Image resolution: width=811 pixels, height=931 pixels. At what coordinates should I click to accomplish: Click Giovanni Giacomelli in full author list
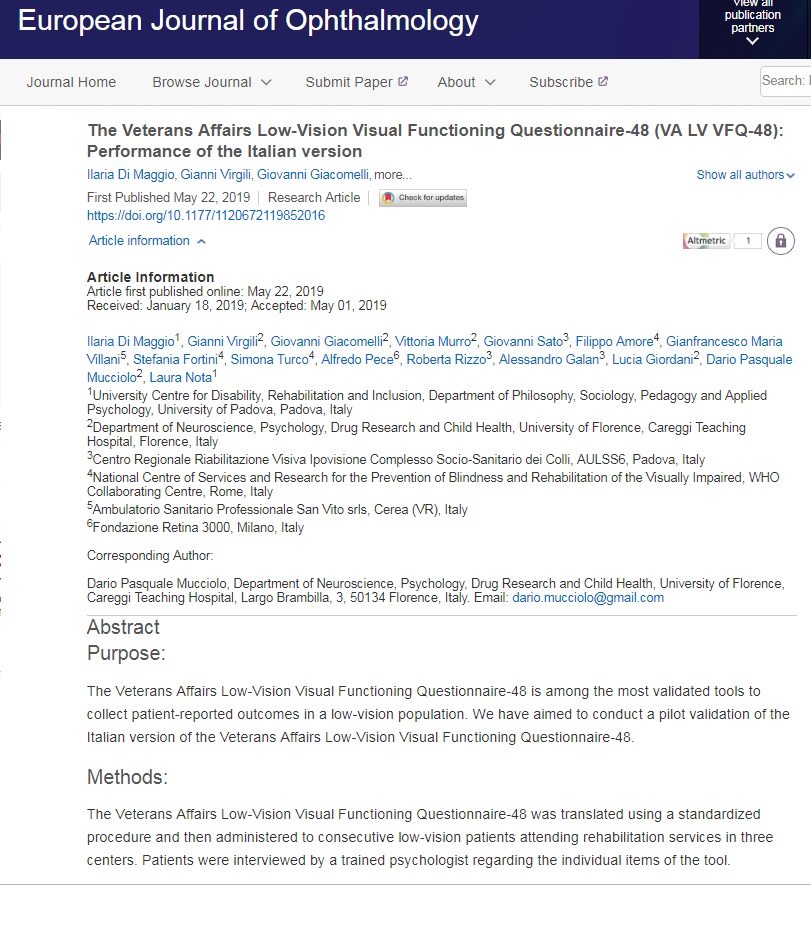pos(327,341)
